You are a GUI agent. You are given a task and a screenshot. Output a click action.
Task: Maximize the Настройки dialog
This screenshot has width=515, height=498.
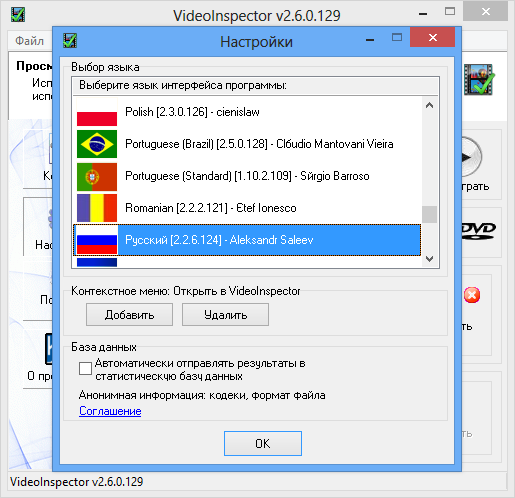397,37
